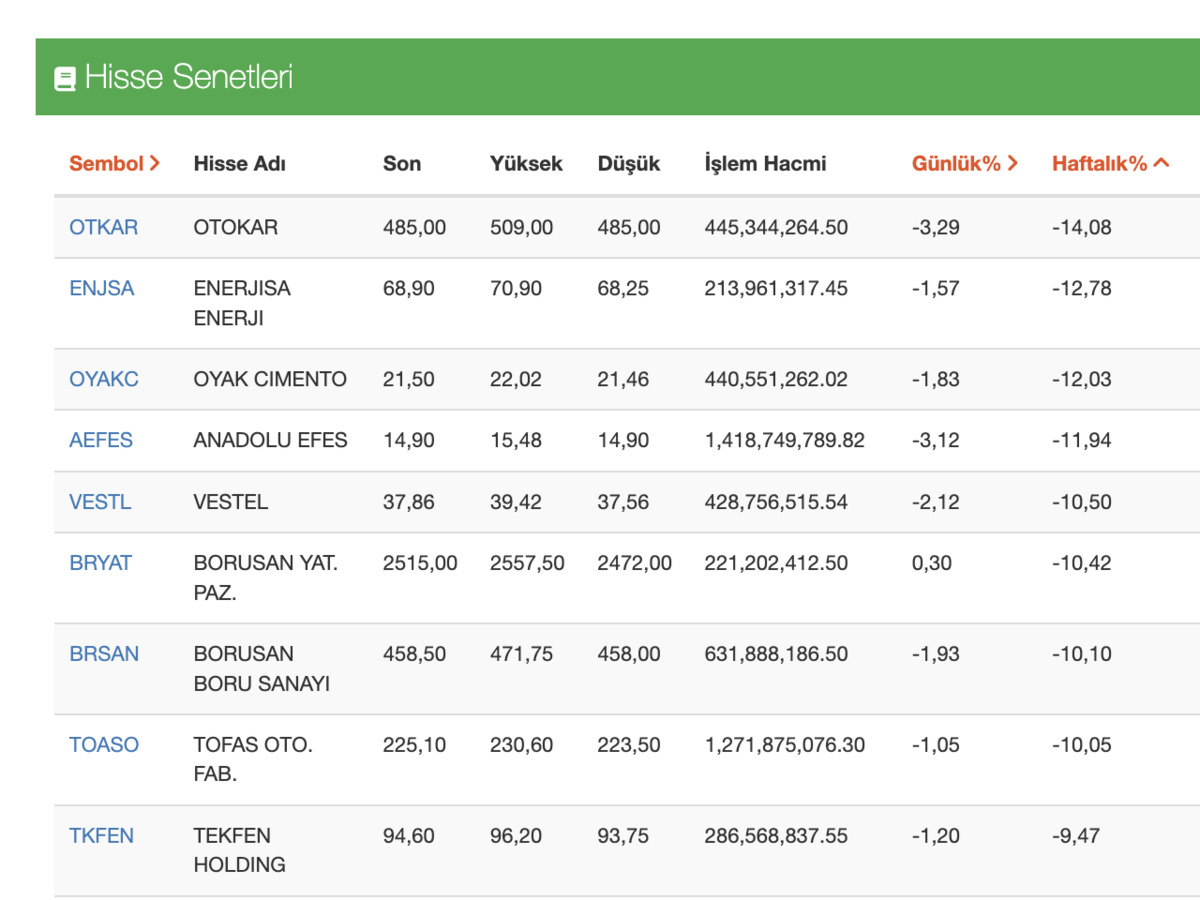Open OTKAR stock link
This screenshot has width=1200, height=900.
104,227
